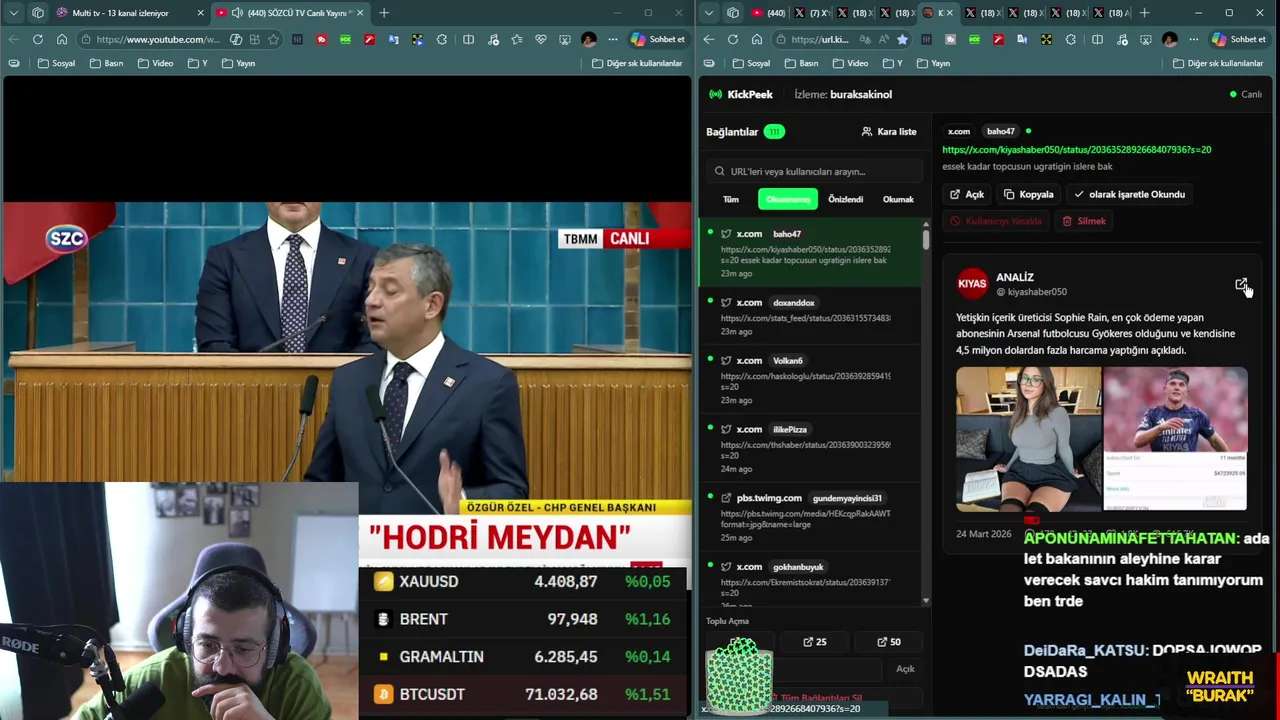The image size is (1280, 720).
Task: Open the doxanddox link entry
Action: tap(809, 316)
